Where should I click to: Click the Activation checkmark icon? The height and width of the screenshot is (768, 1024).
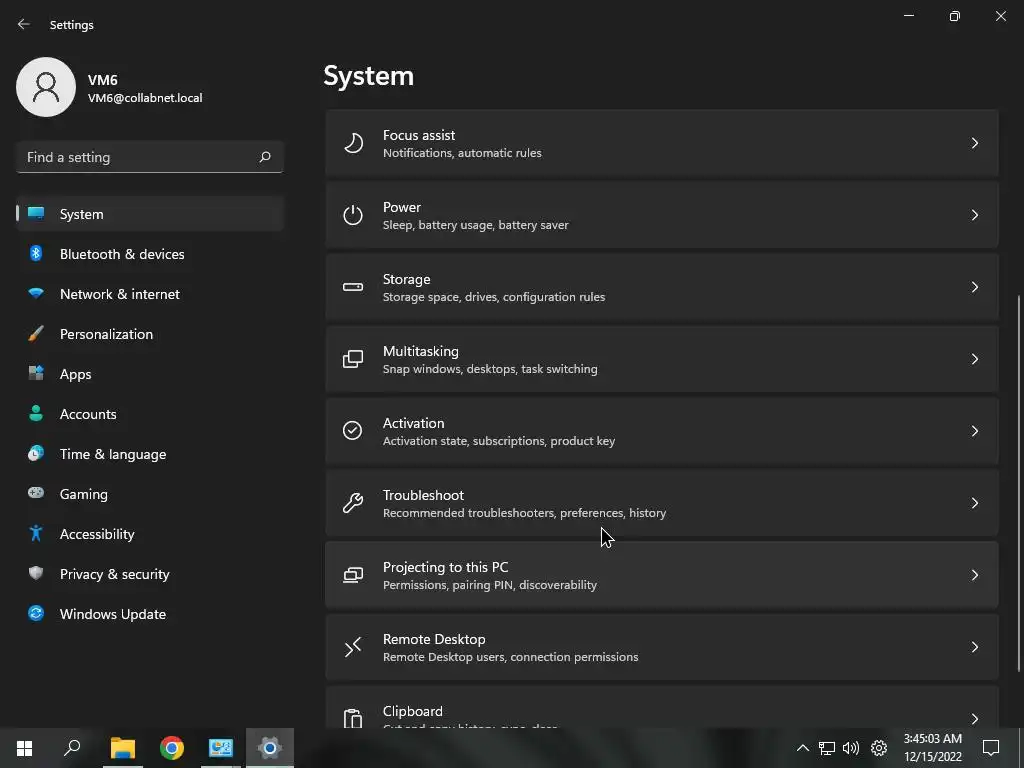[x=353, y=430]
